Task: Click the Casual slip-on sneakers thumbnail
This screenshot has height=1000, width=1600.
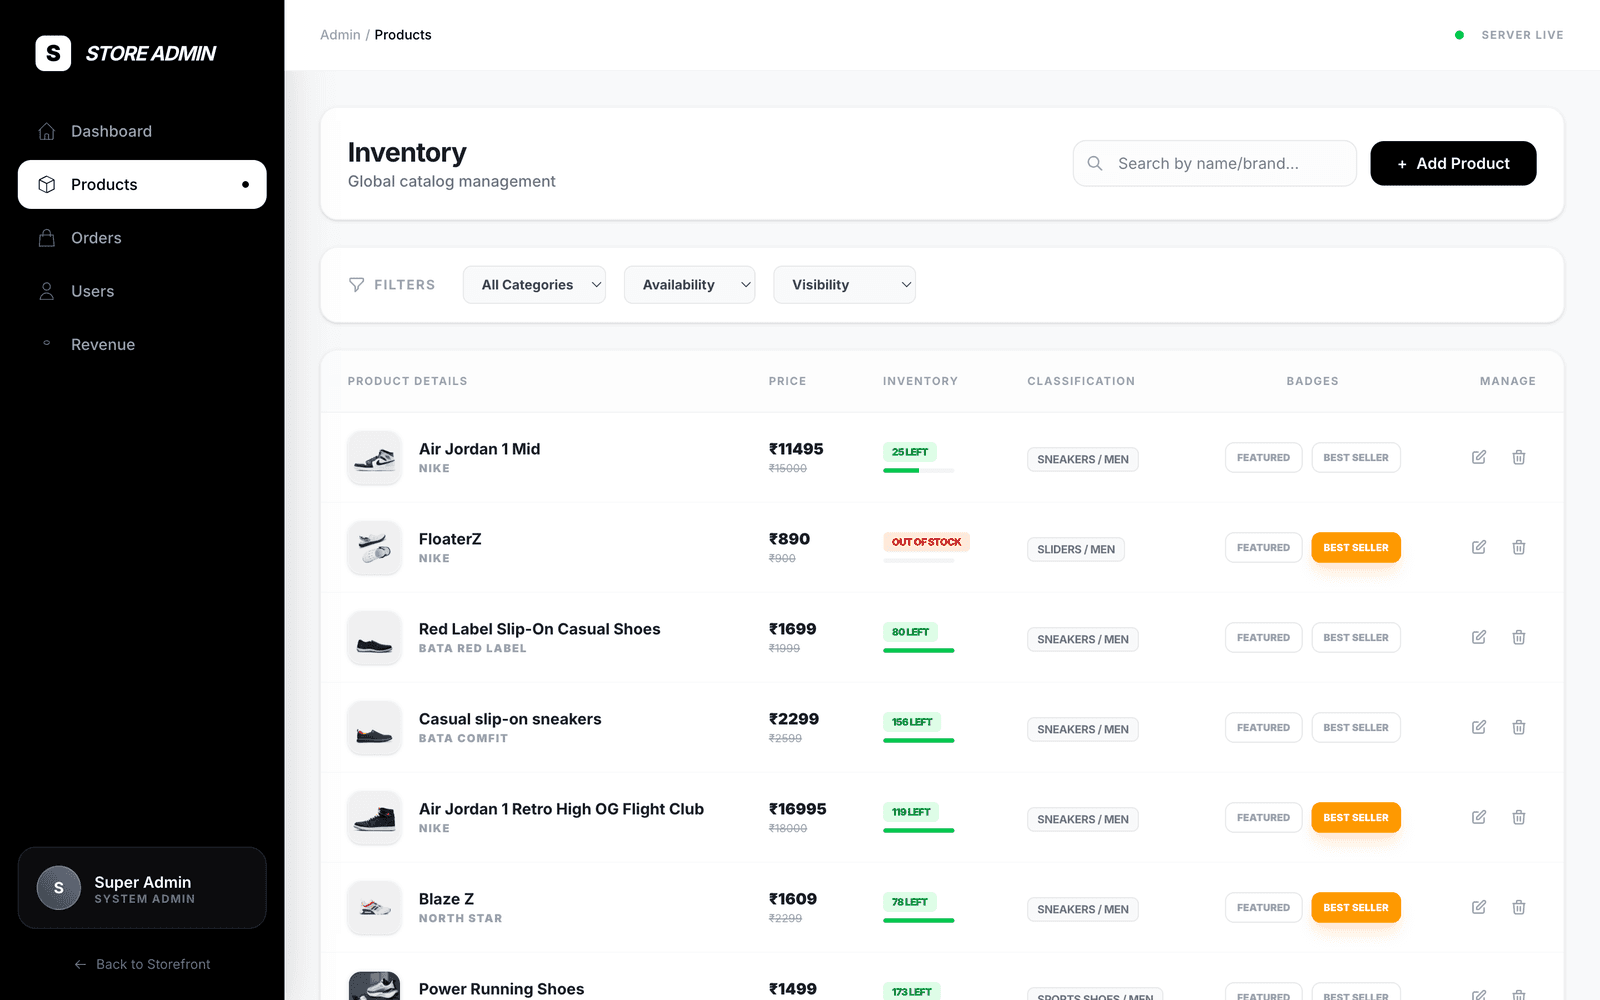Action: (x=374, y=728)
